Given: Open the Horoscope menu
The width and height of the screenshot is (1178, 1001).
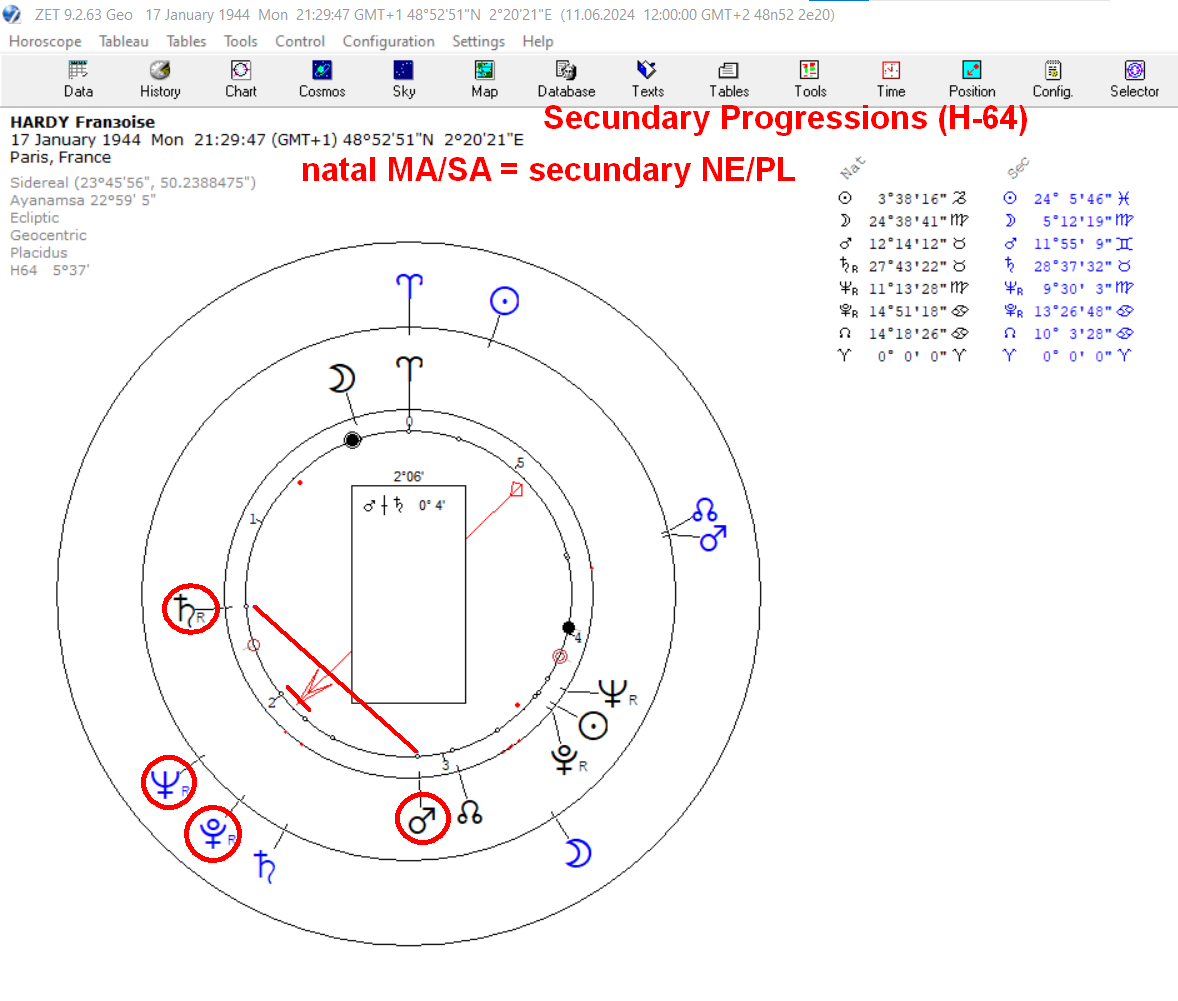Looking at the screenshot, I should coord(45,41).
